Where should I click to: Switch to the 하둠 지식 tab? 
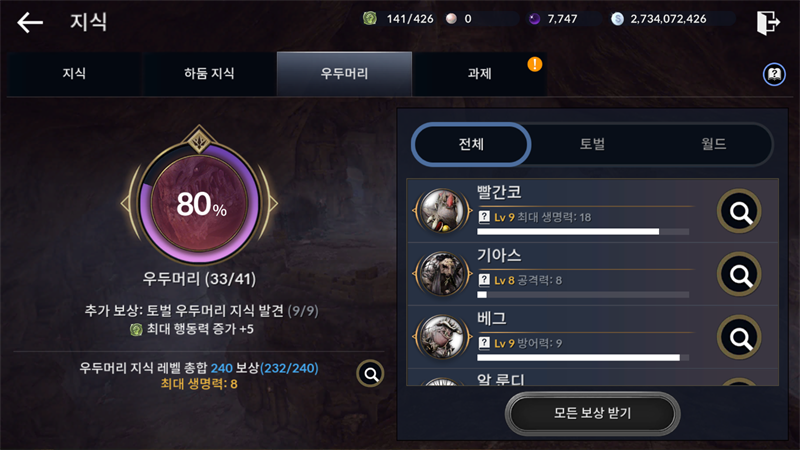209,73
